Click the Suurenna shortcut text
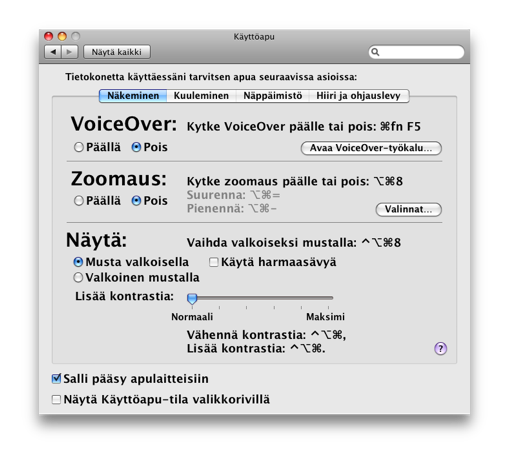This screenshot has height=463, width=509. pyautogui.click(x=233, y=195)
